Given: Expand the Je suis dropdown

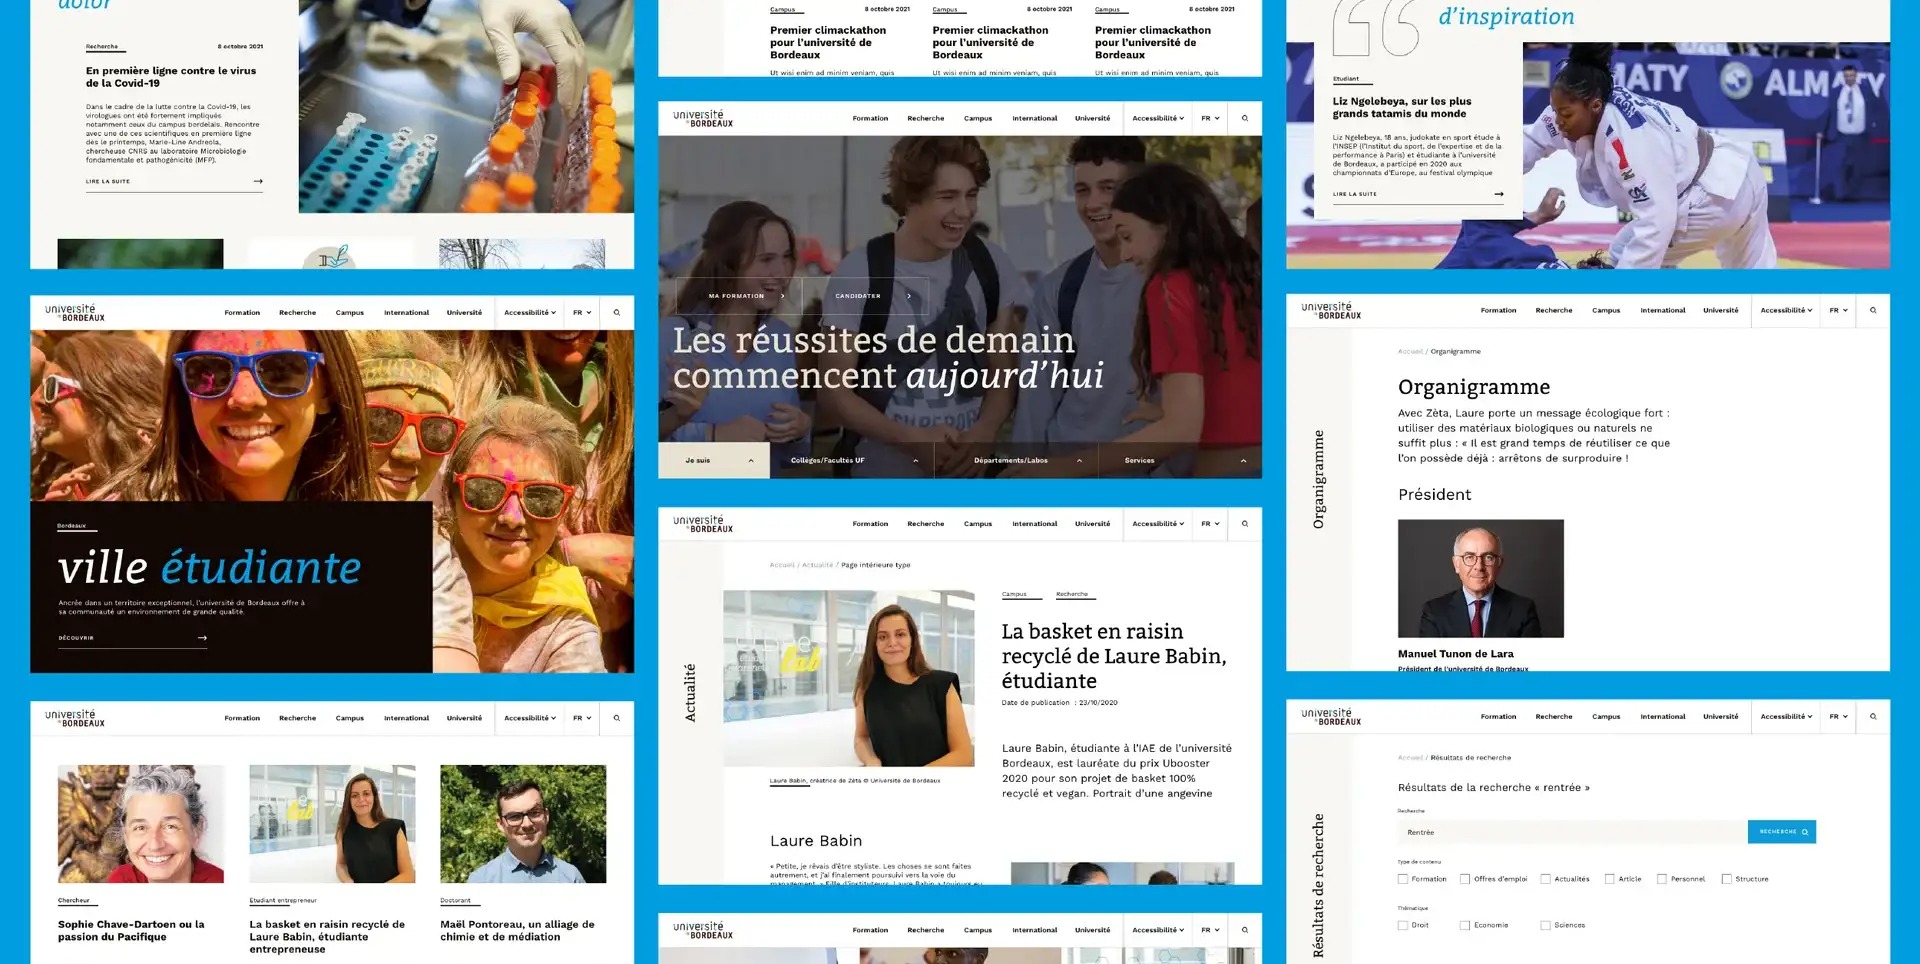Looking at the screenshot, I should pyautogui.click(x=714, y=460).
